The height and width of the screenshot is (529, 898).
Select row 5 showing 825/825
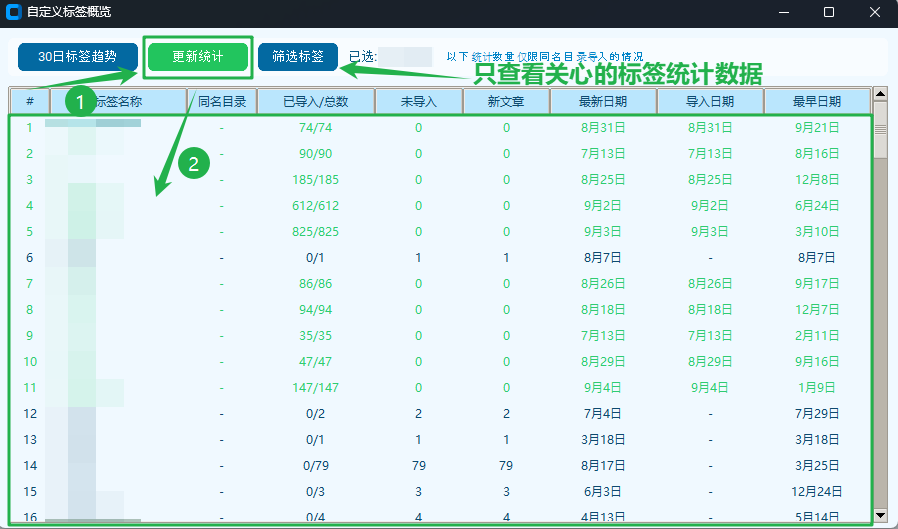[440, 231]
